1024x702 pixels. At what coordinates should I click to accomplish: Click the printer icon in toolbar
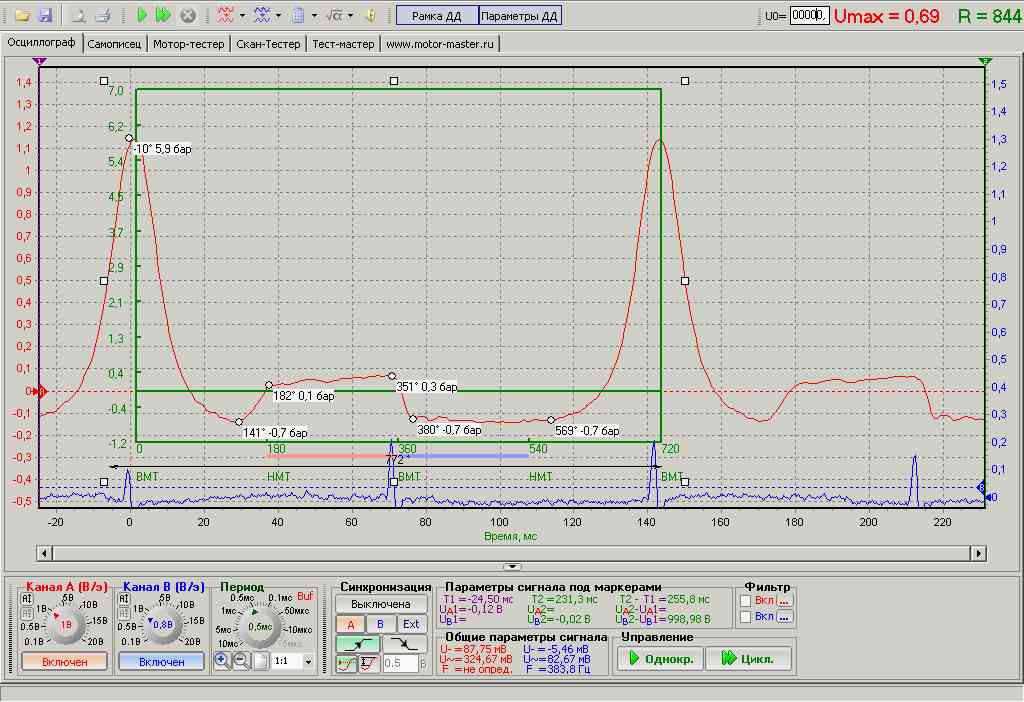102,16
